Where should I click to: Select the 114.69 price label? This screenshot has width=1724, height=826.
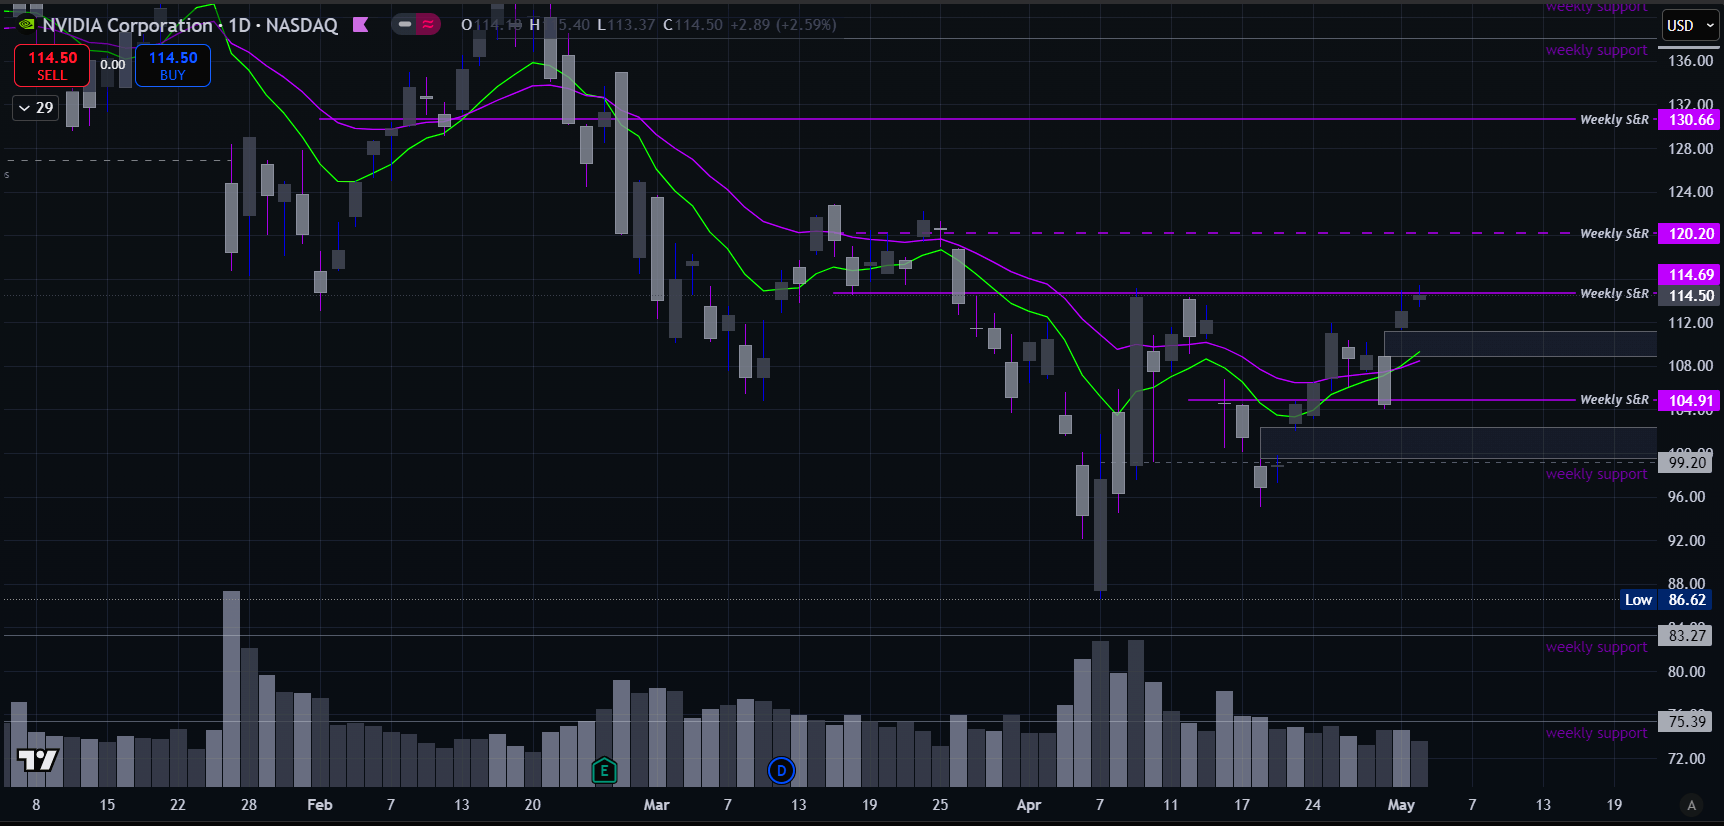(x=1689, y=275)
